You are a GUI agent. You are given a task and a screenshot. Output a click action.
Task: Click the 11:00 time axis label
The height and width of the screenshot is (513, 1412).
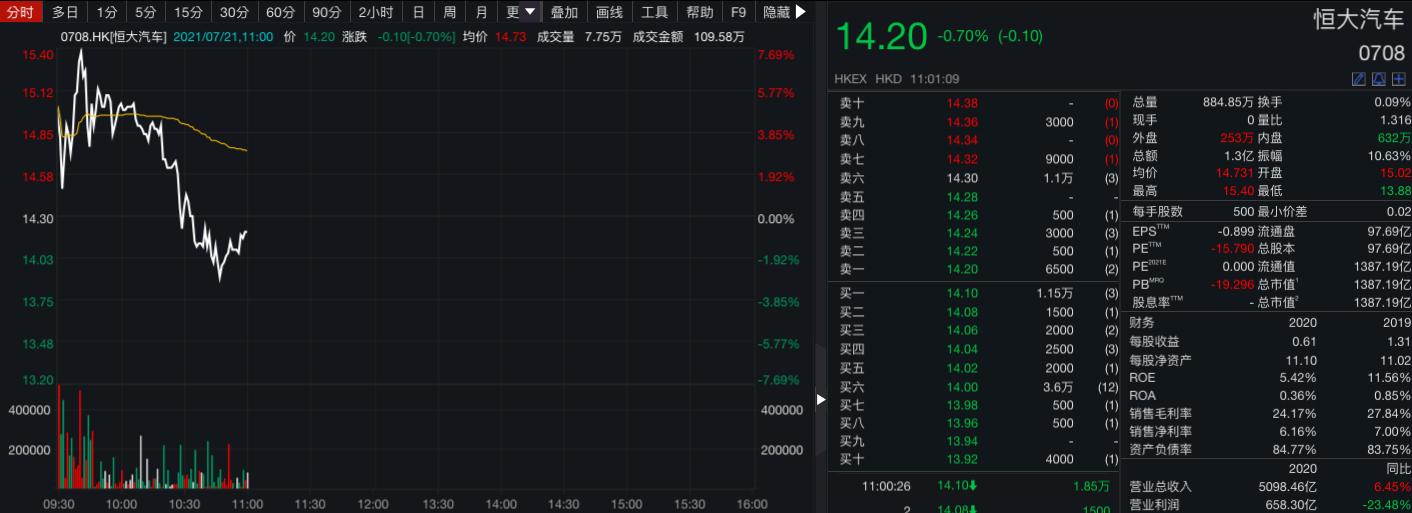pyautogui.click(x=247, y=504)
